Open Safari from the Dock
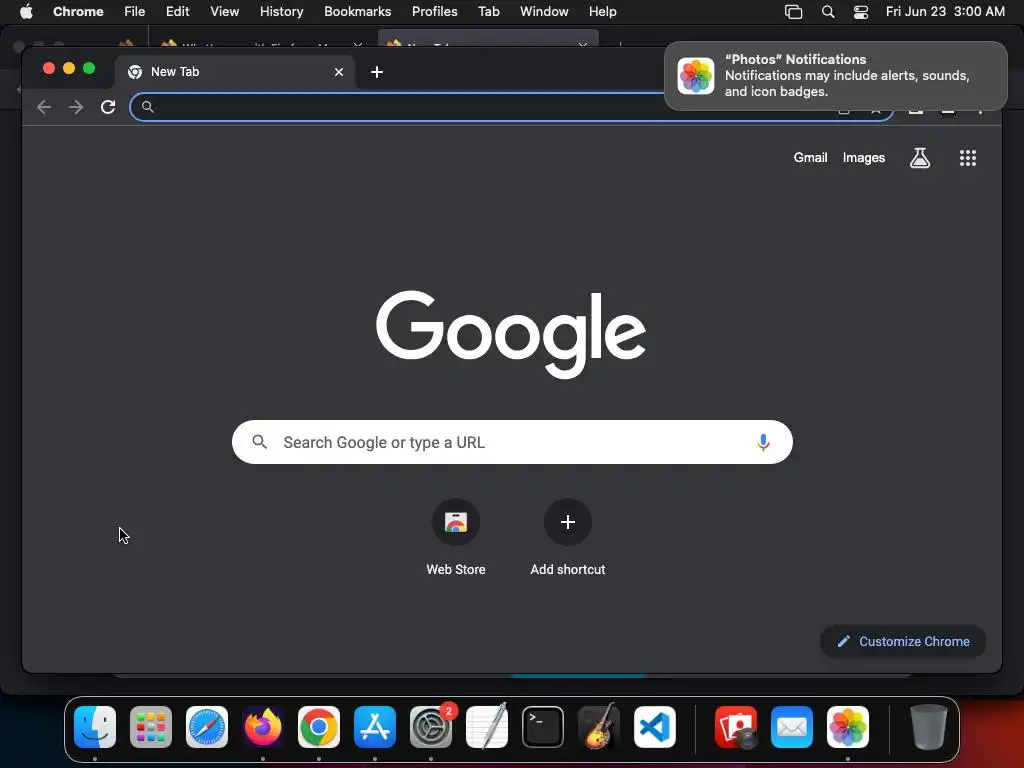Screen dimensions: 1024x768 point(207,726)
